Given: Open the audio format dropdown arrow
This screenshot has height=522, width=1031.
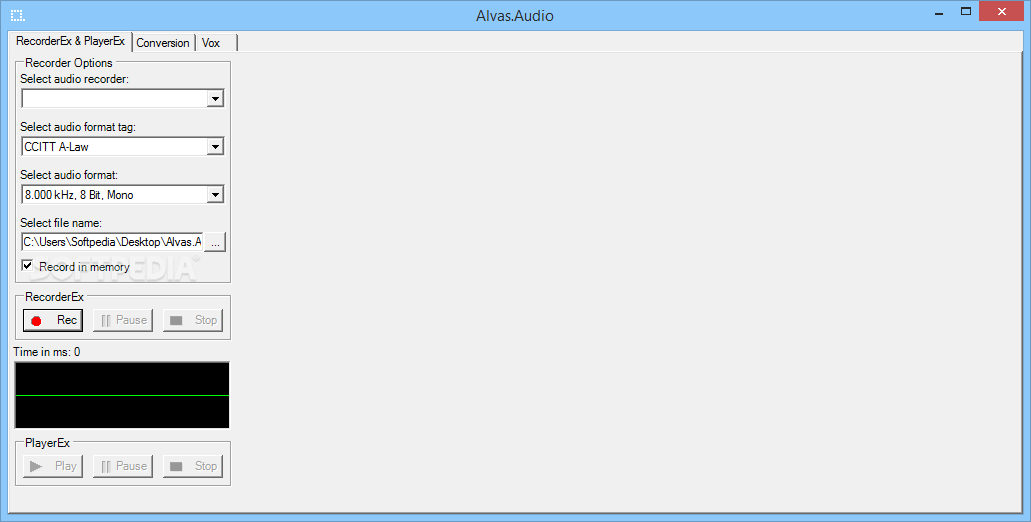Looking at the screenshot, I should click(x=215, y=195).
